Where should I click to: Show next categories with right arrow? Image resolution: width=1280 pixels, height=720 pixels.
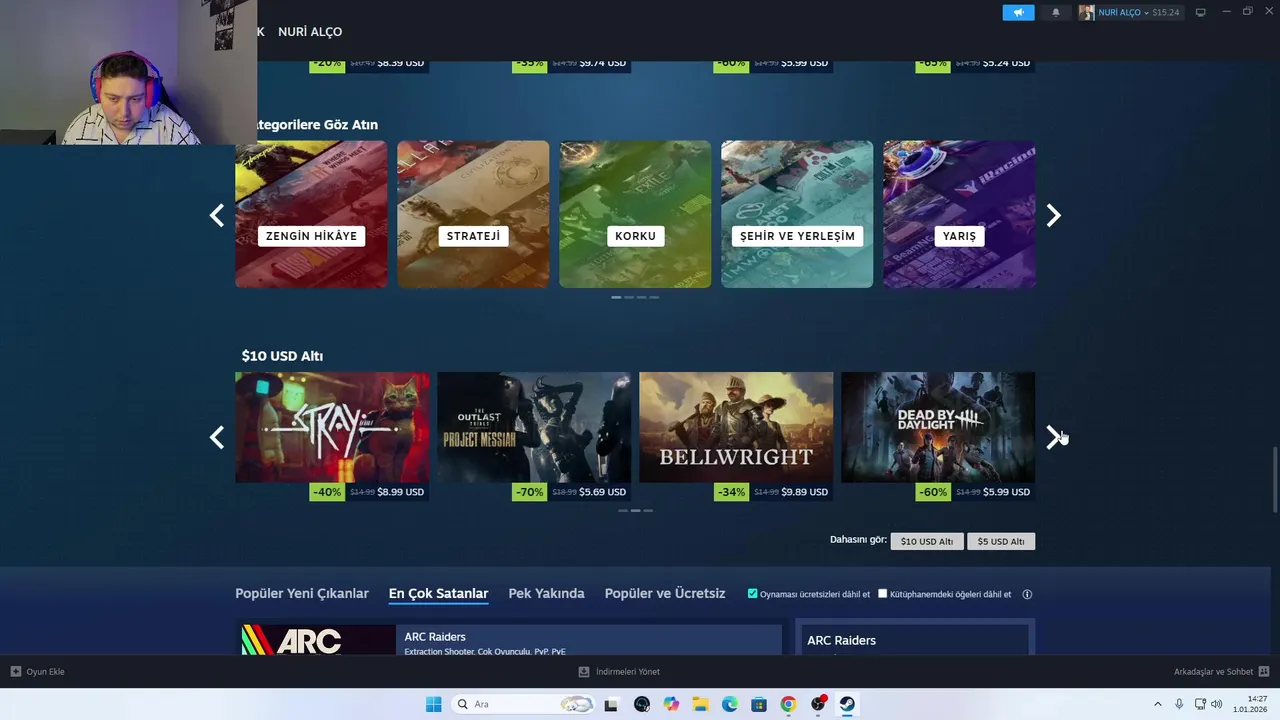(x=1053, y=215)
